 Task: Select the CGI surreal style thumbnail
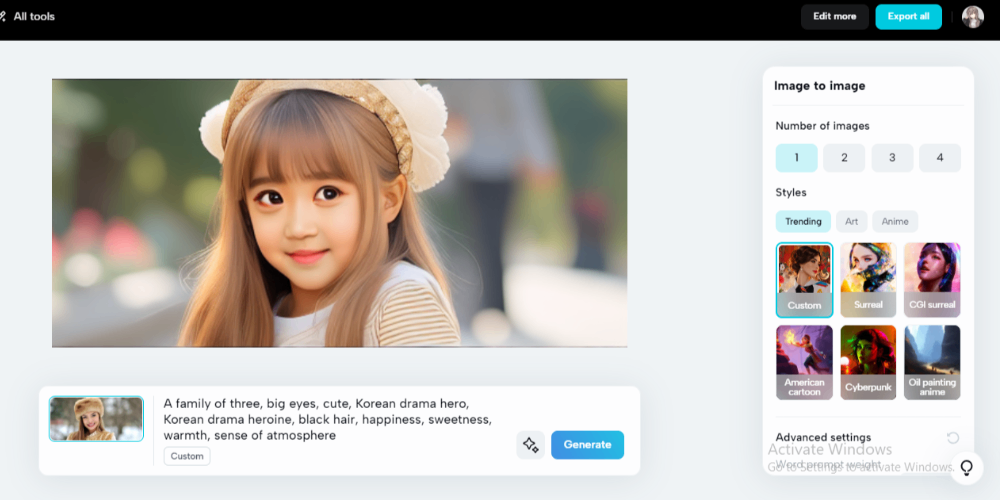coord(932,279)
